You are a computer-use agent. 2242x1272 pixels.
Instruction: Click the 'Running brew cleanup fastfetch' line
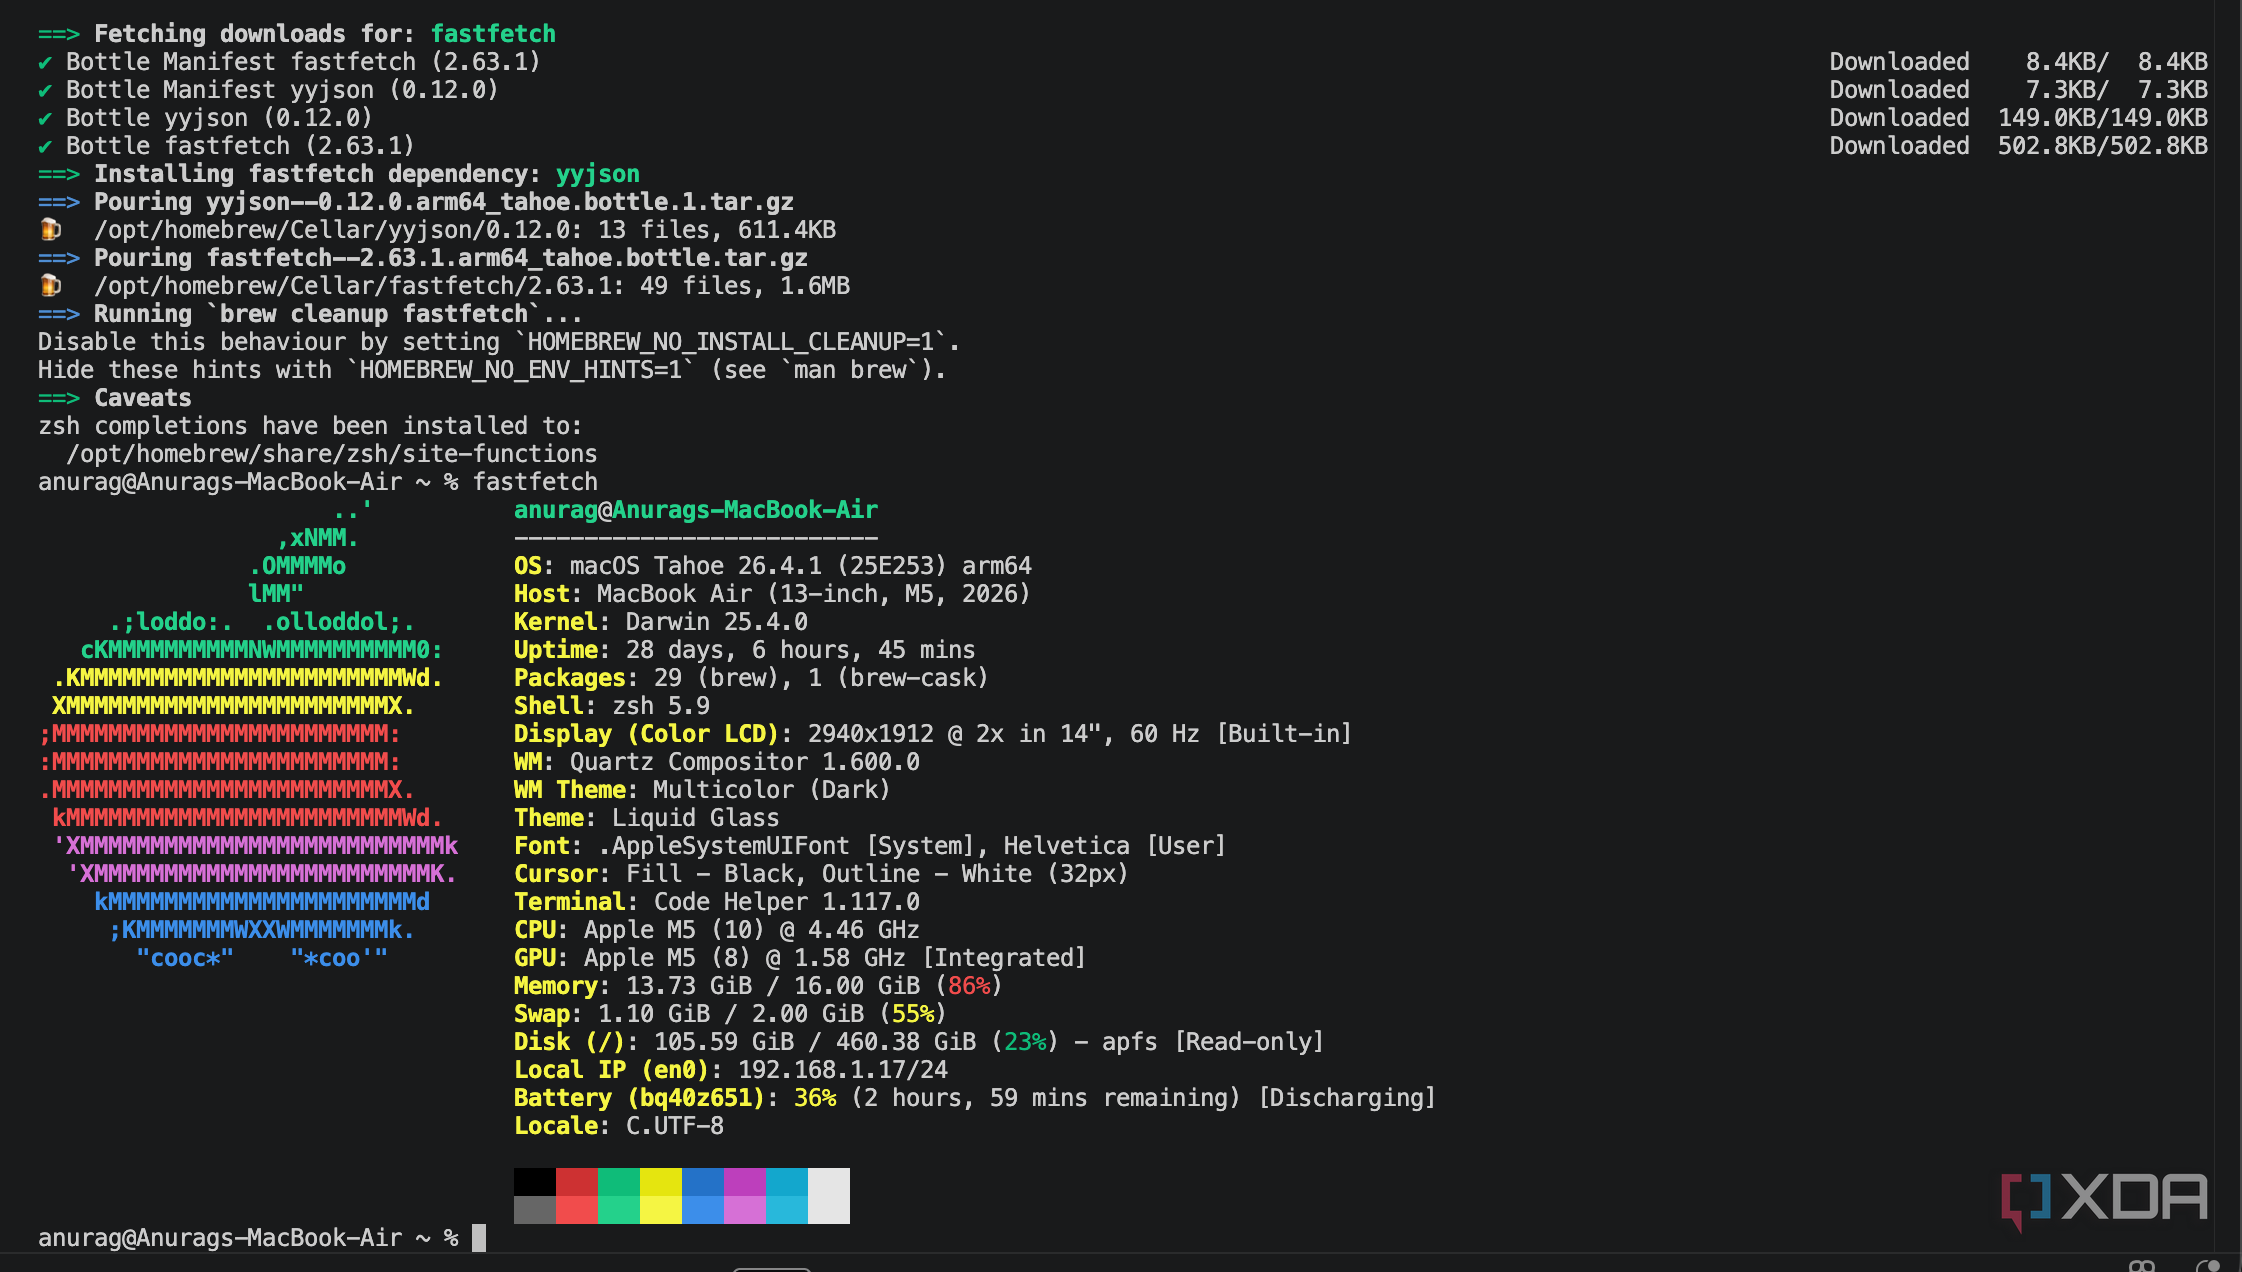coord(338,314)
